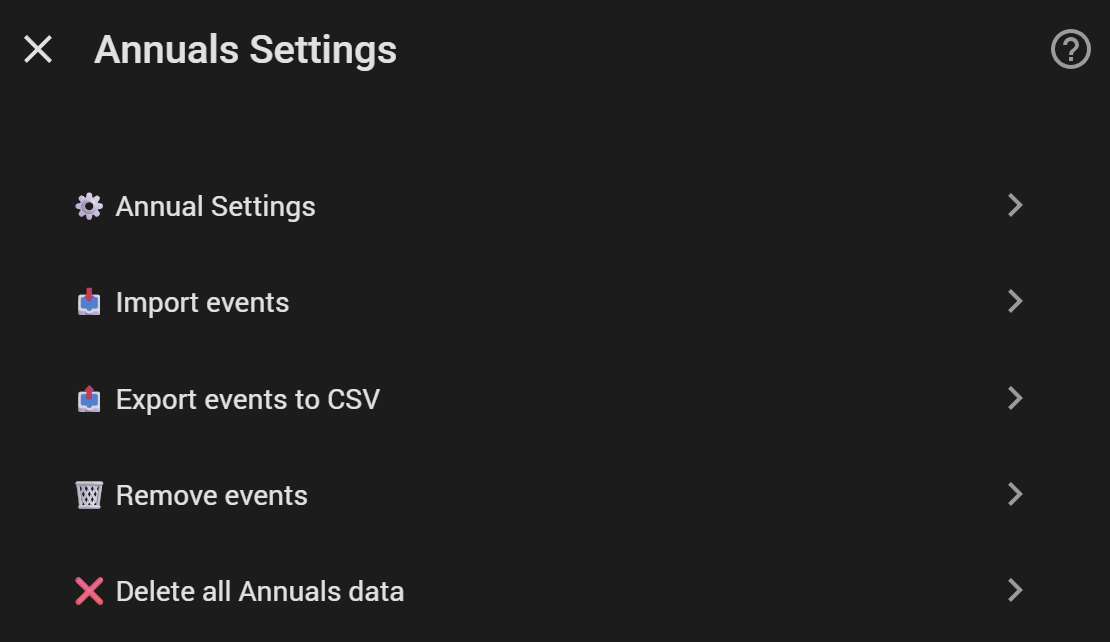Open help via question mark icon
Viewport: 1110px width, 642px height.
point(1070,49)
